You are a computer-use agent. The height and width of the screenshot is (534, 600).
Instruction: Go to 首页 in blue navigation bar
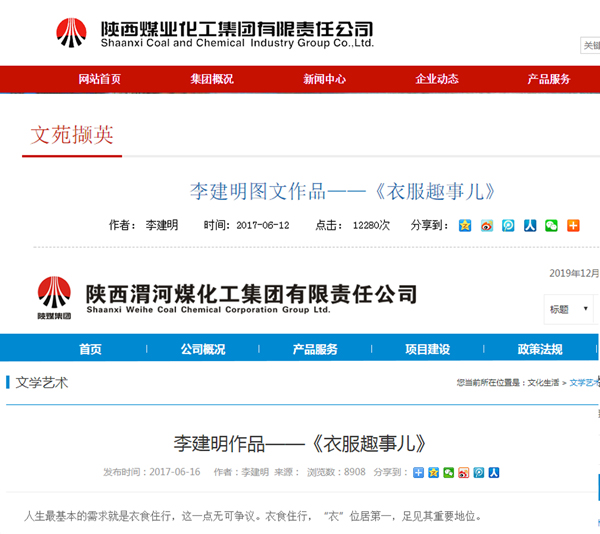(x=90, y=349)
